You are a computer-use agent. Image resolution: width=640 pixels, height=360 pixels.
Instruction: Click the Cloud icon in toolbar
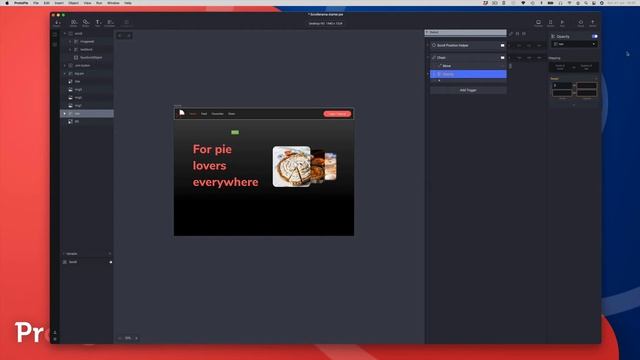580,23
